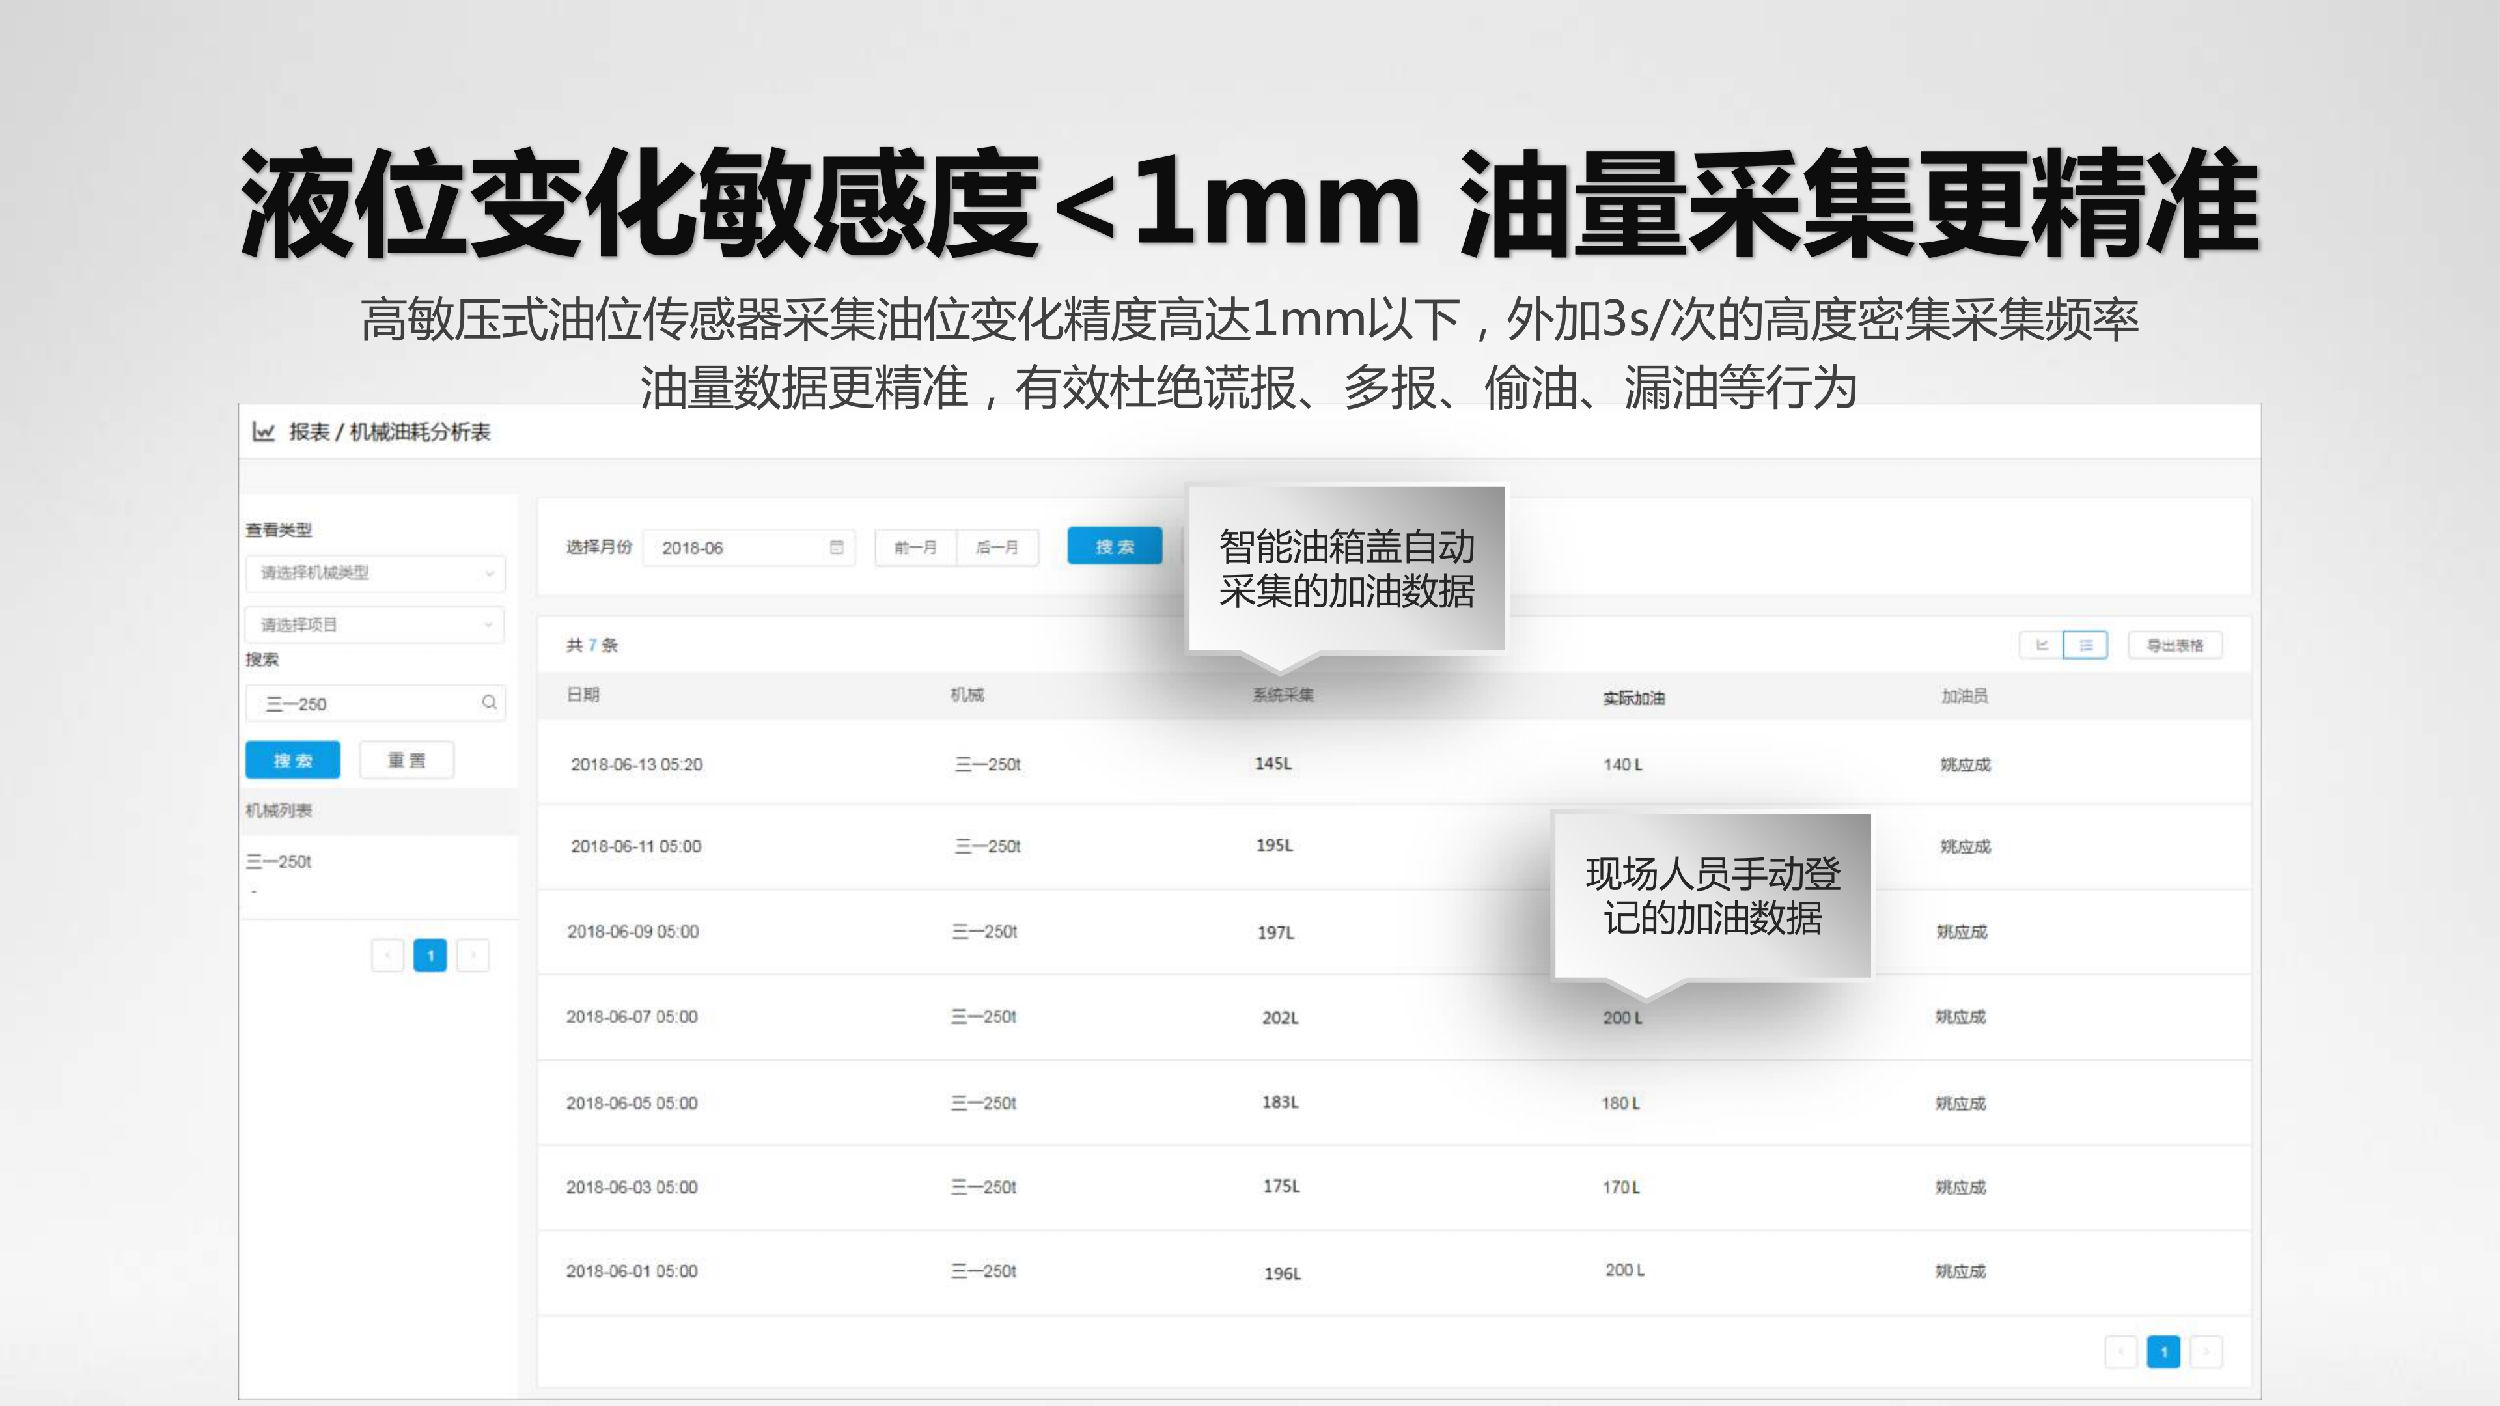Click the 180 L actual refuel value
Screen dimensions: 2500x1406
coord(1620,1103)
